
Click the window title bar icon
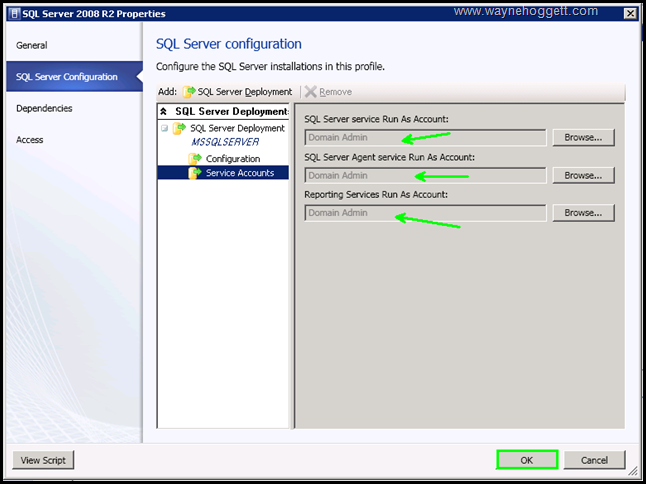[x=14, y=14]
